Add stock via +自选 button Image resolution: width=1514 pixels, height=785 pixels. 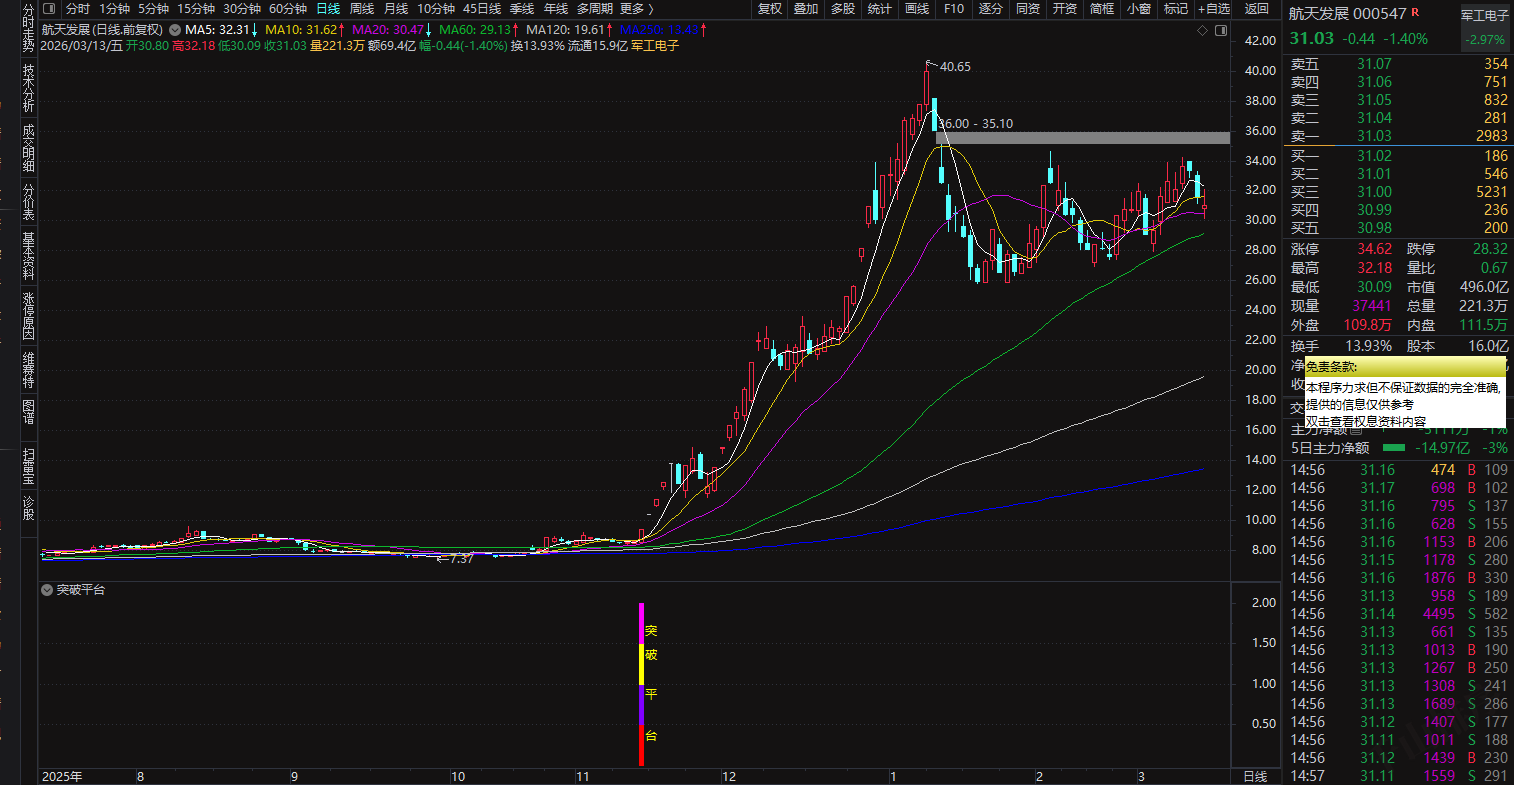[x=1214, y=9]
